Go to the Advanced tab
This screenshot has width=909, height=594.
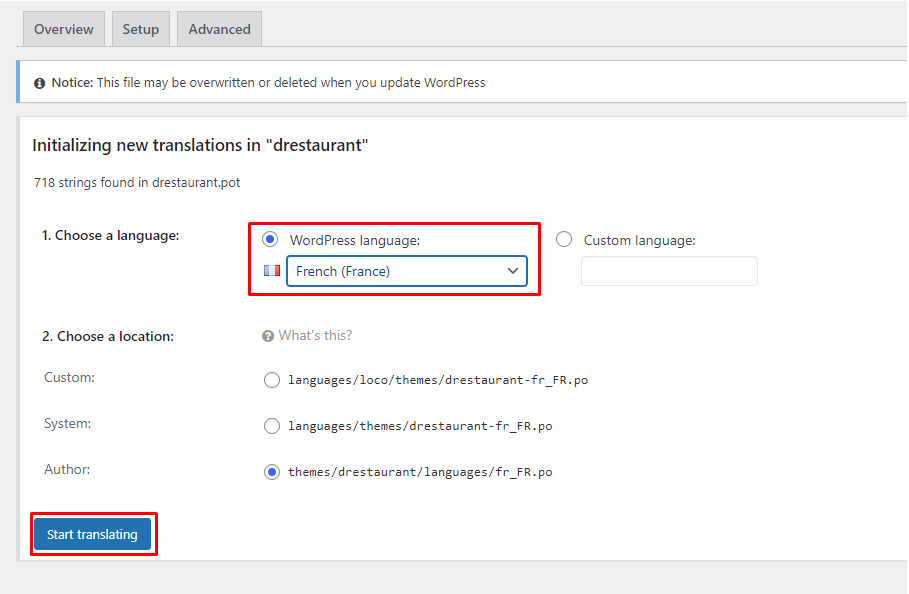[x=219, y=29]
